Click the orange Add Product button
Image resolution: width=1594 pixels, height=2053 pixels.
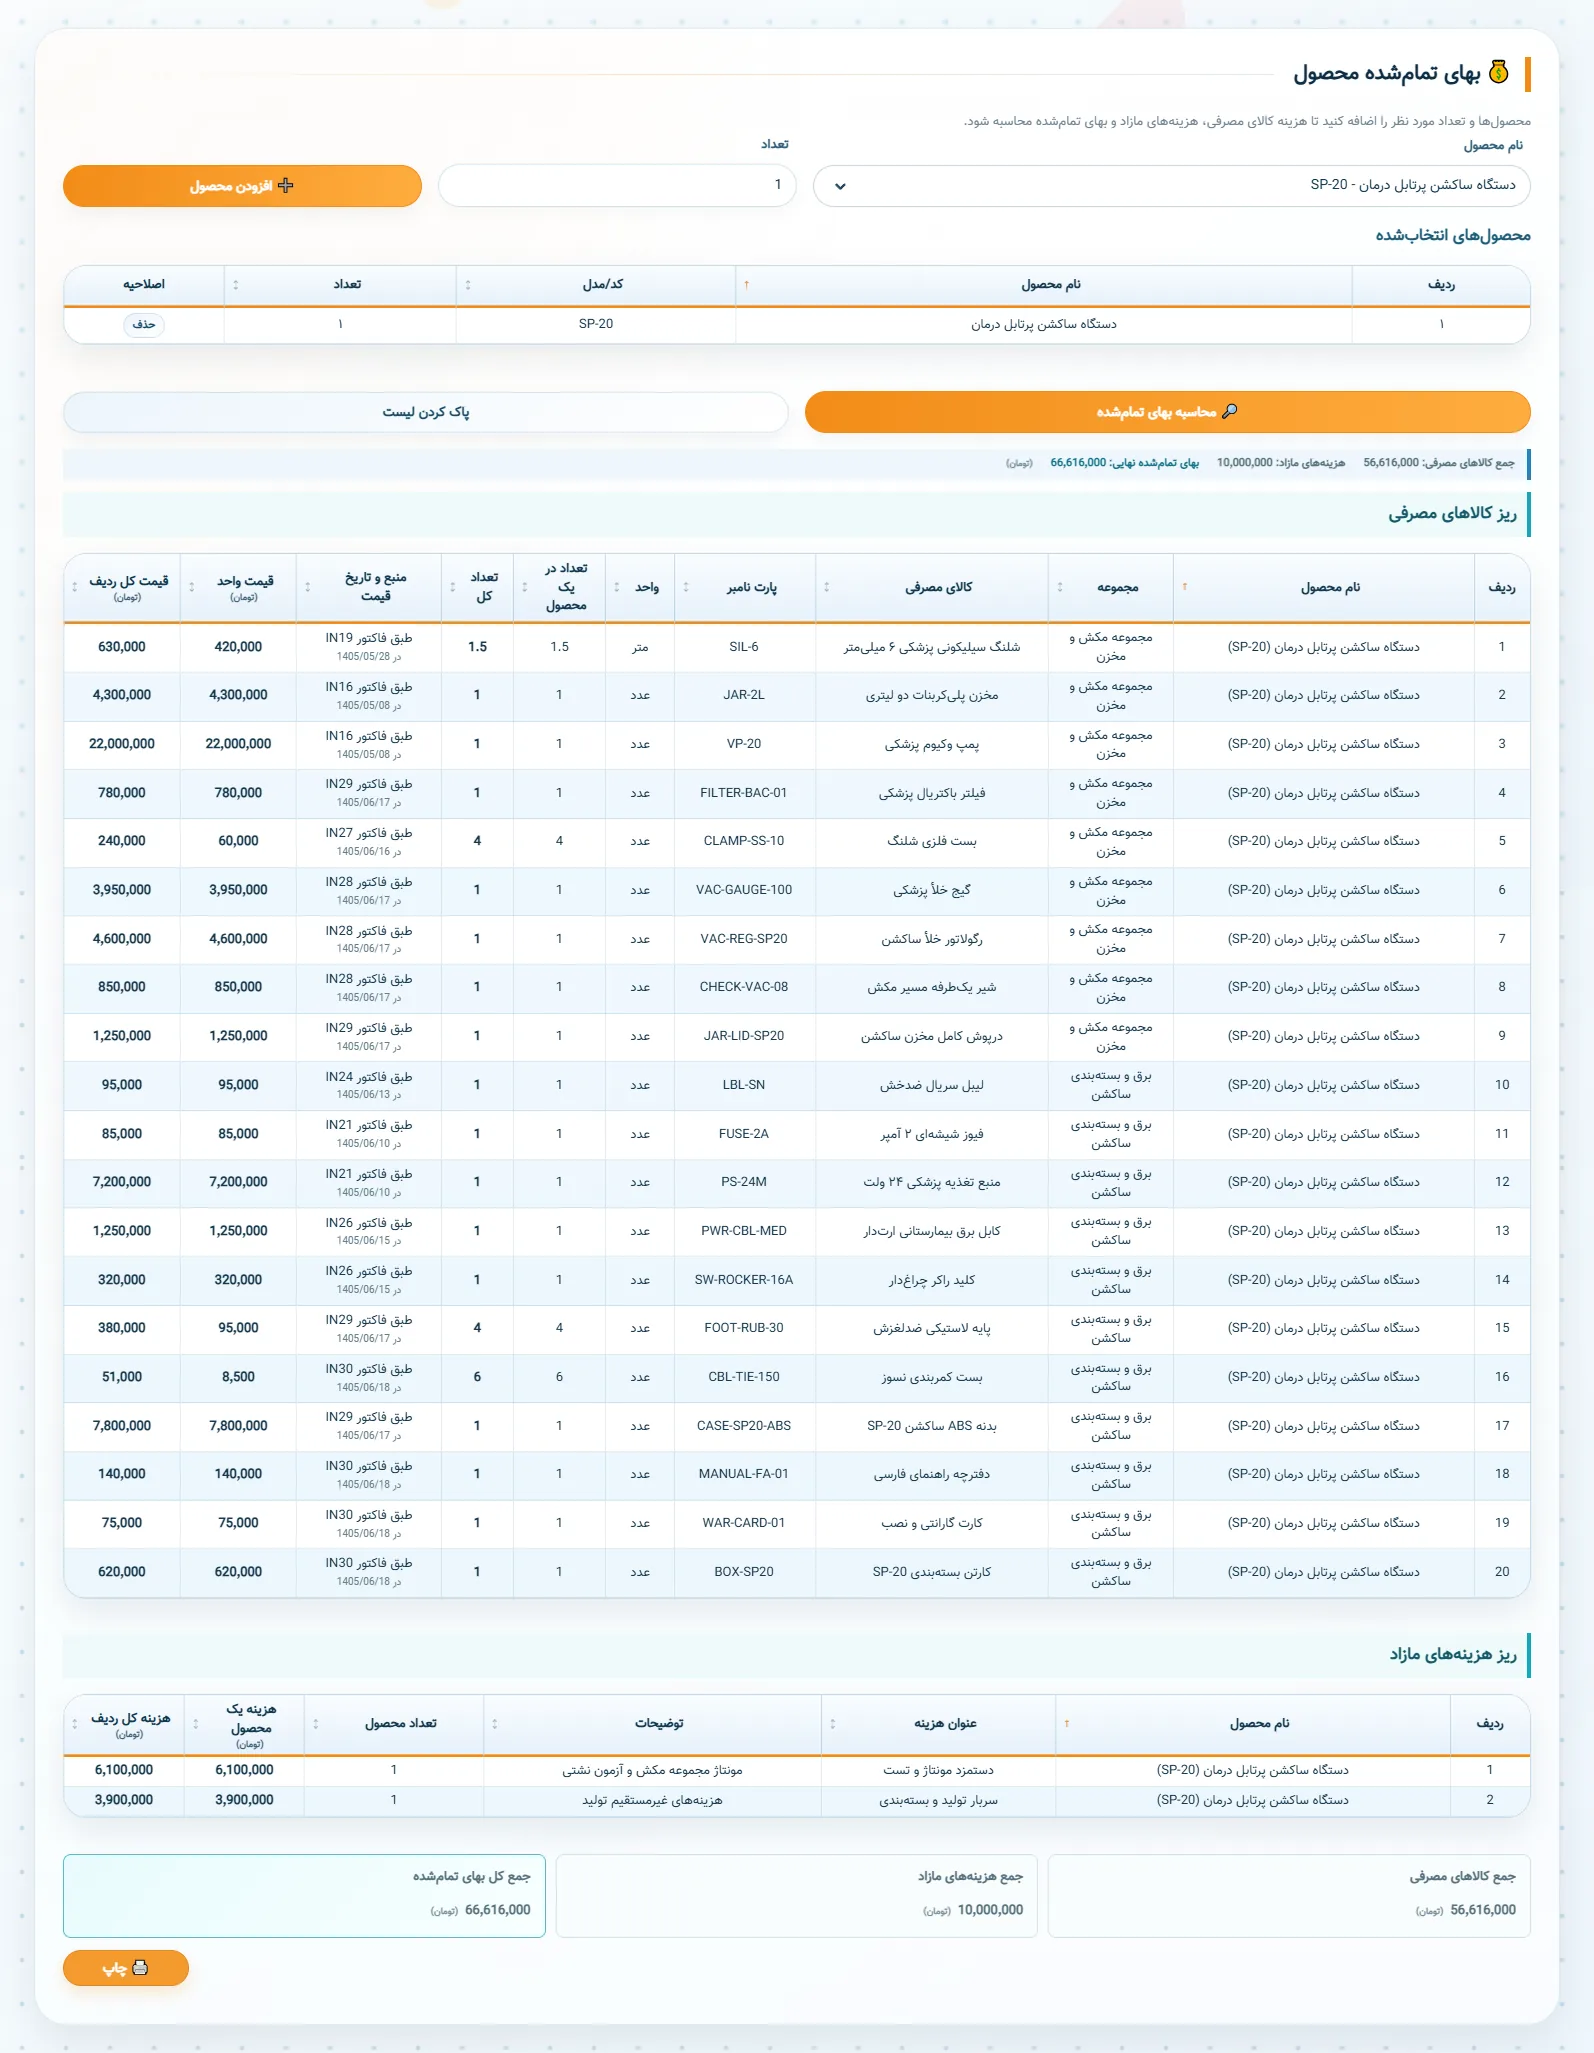tap(242, 186)
